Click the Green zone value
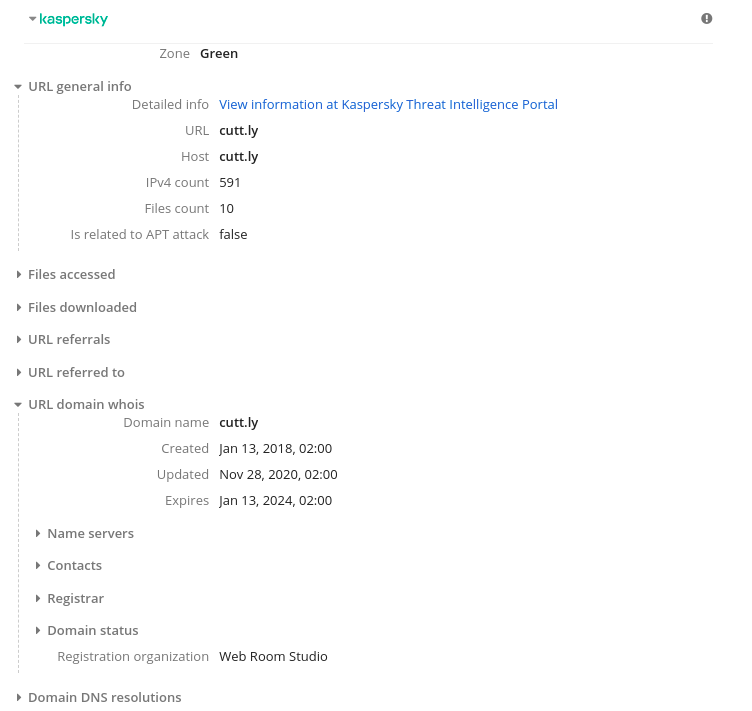The height and width of the screenshot is (711, 752). click(x=219, y=54)
